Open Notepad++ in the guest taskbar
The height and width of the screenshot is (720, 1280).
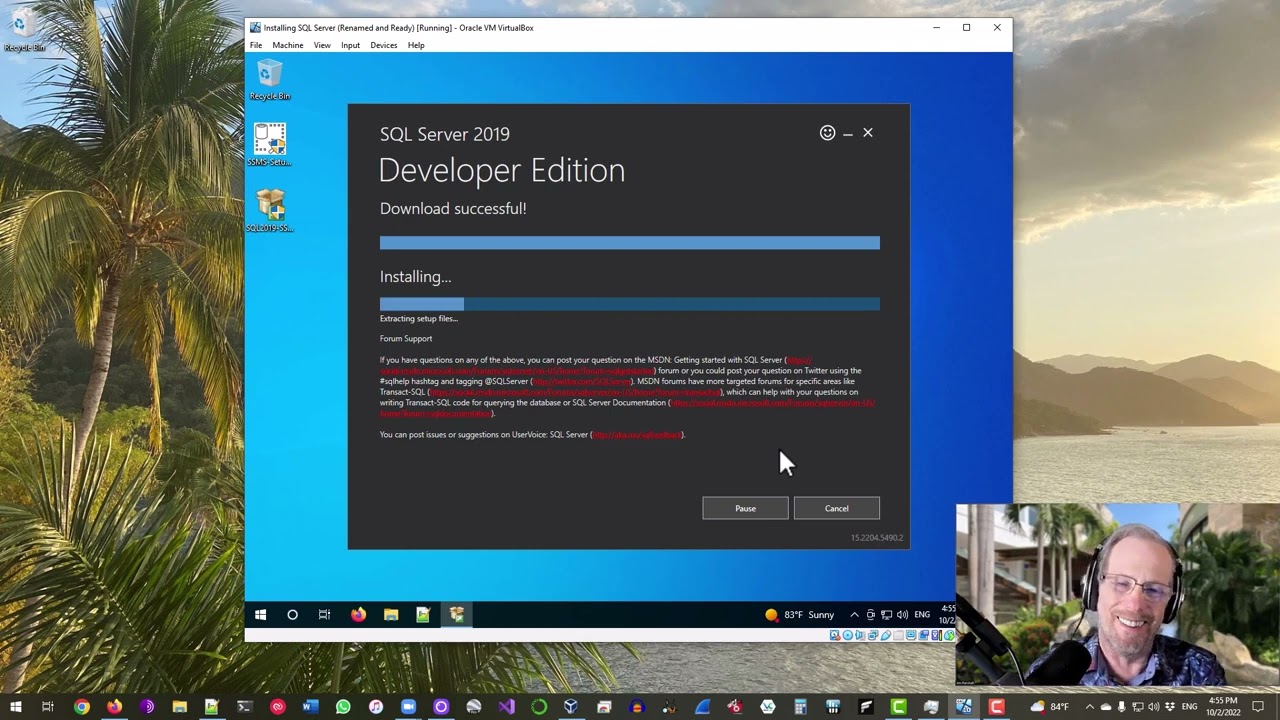coord(423,615)
